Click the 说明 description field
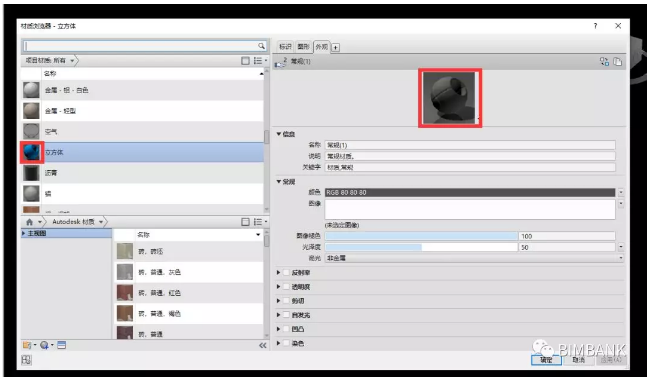653x379 pixels. pyautogui.click(x=470, y=156)
